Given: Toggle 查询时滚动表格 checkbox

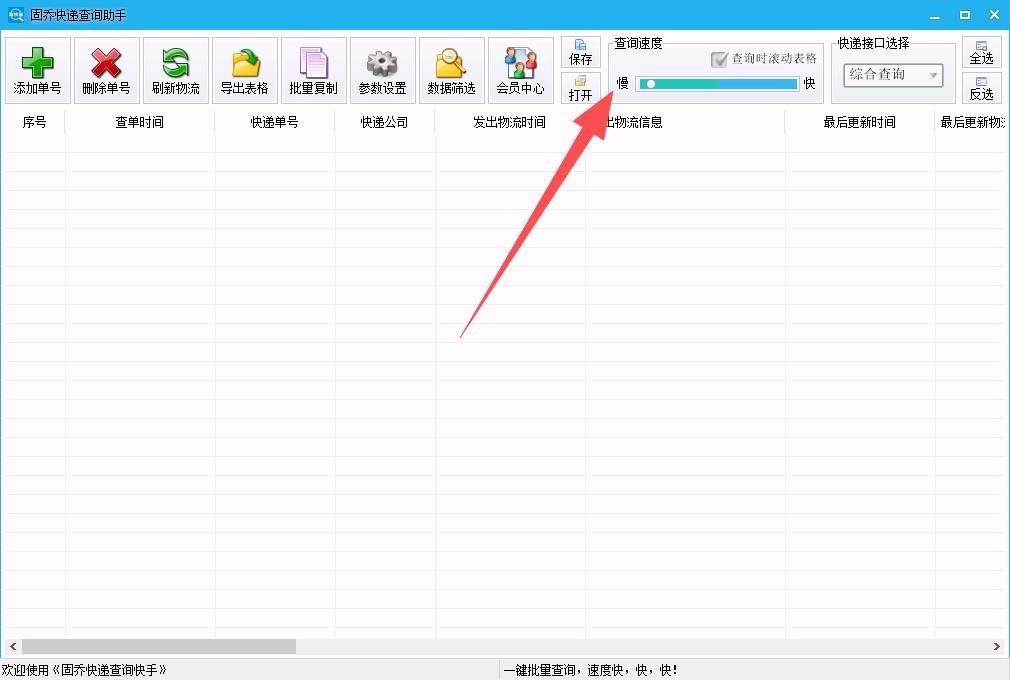Looking at the screenshot, I should point(719,59).
